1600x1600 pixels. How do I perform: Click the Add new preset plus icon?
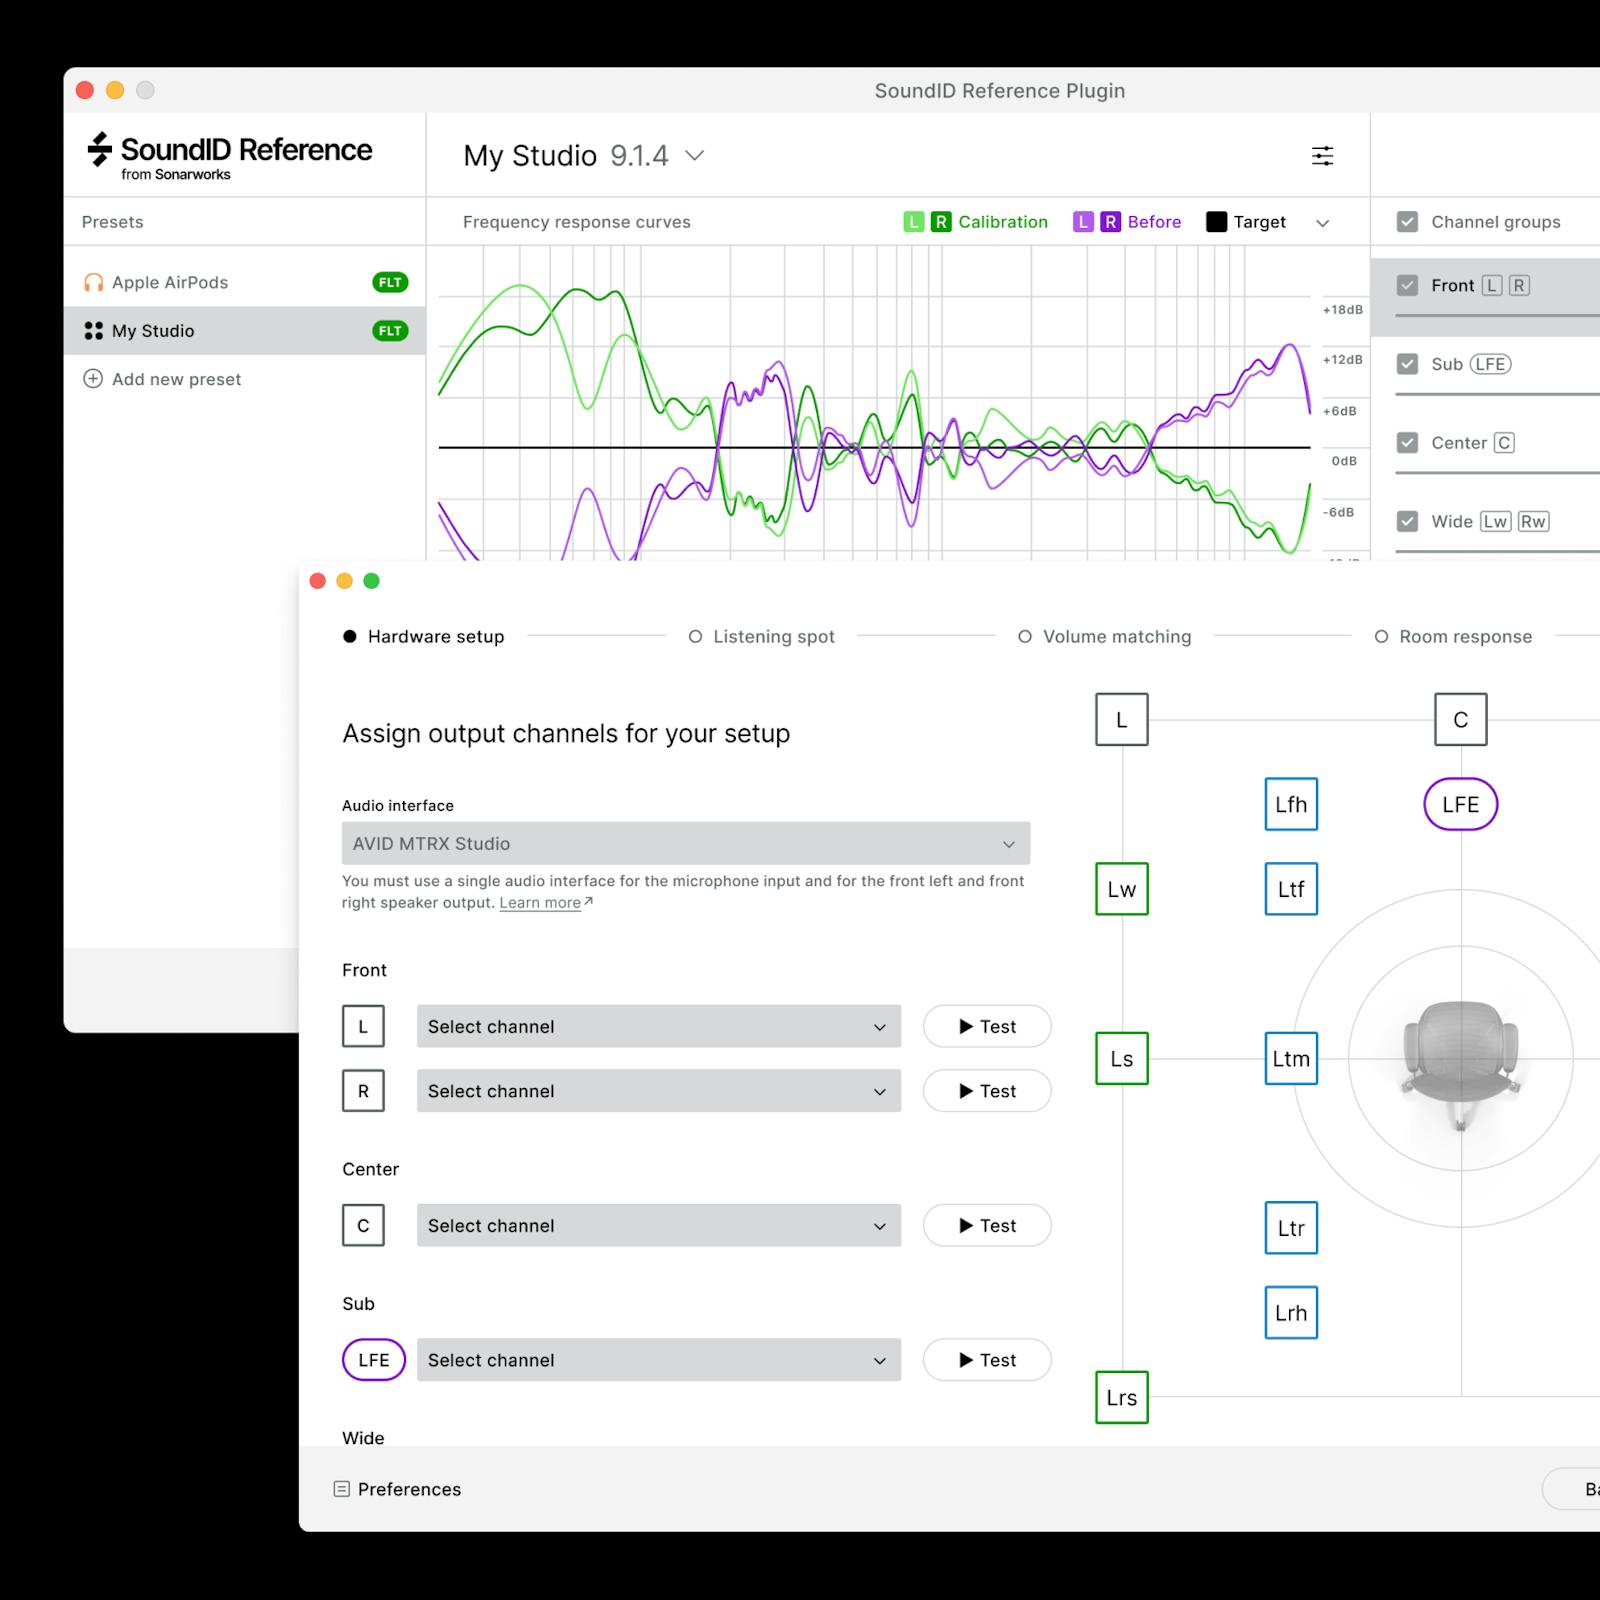(x=93, y=379)
